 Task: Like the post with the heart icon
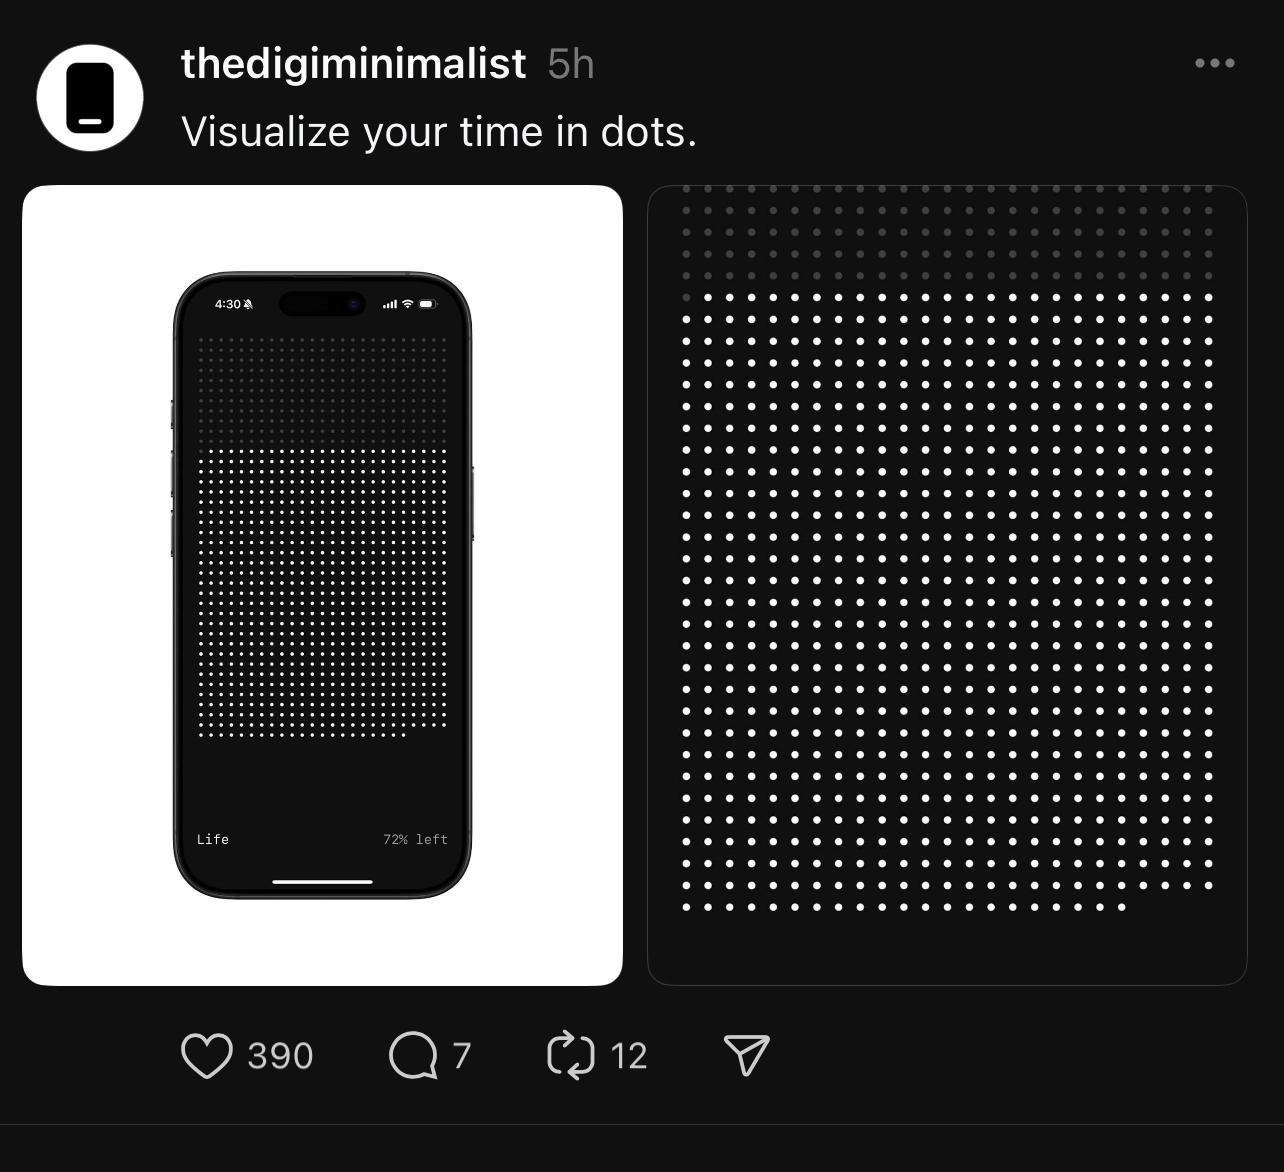click(207, 1056)
